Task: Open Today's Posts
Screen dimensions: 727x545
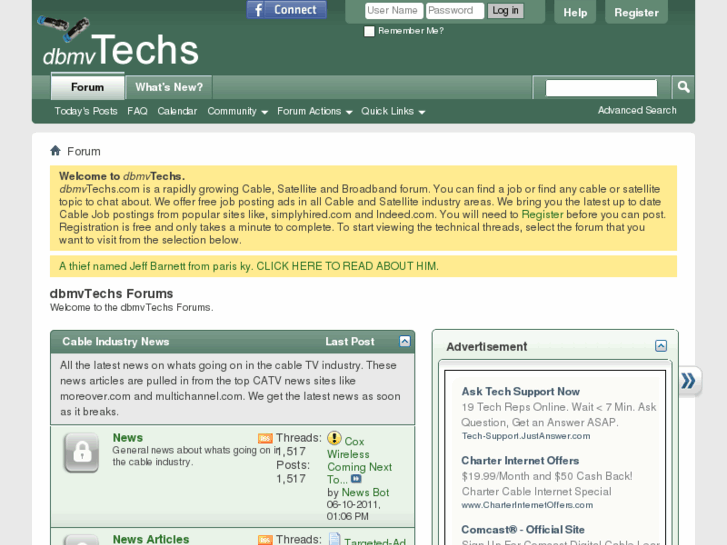Action: tap(86, 111)
